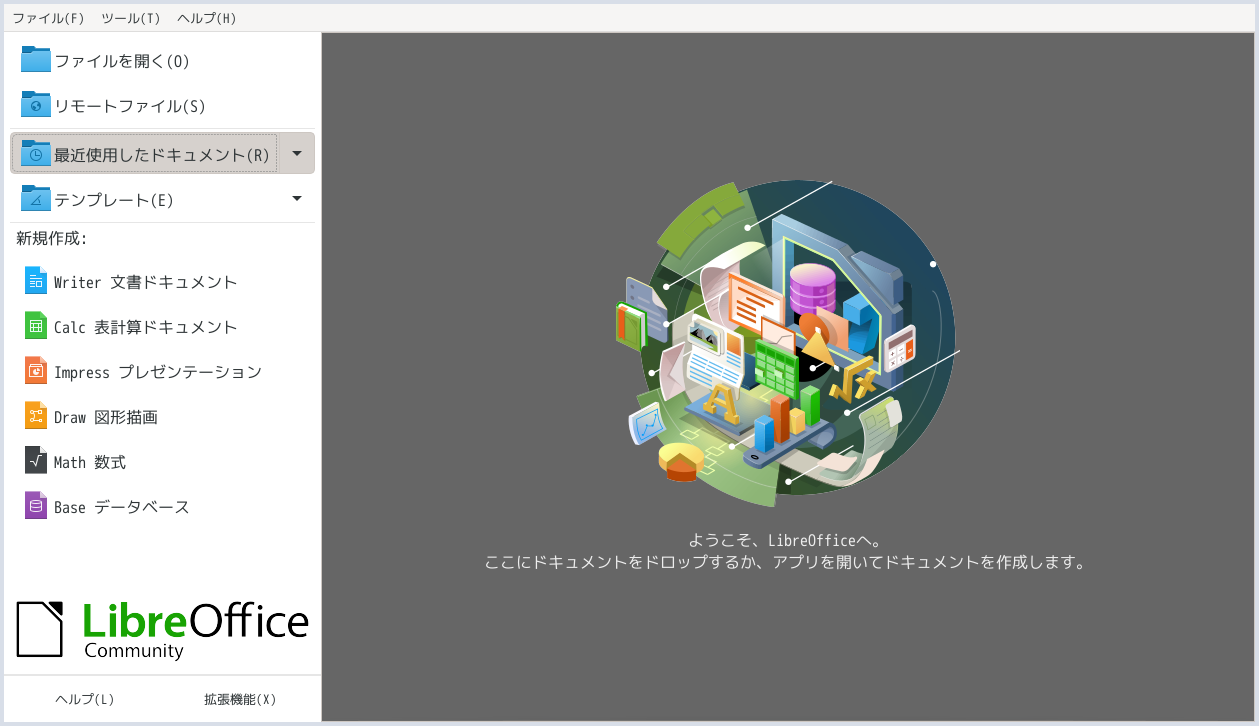This screenshot has width=1259, height=726.
Task: Click the Draw drawing icon
Action: (x=36, y=417)
